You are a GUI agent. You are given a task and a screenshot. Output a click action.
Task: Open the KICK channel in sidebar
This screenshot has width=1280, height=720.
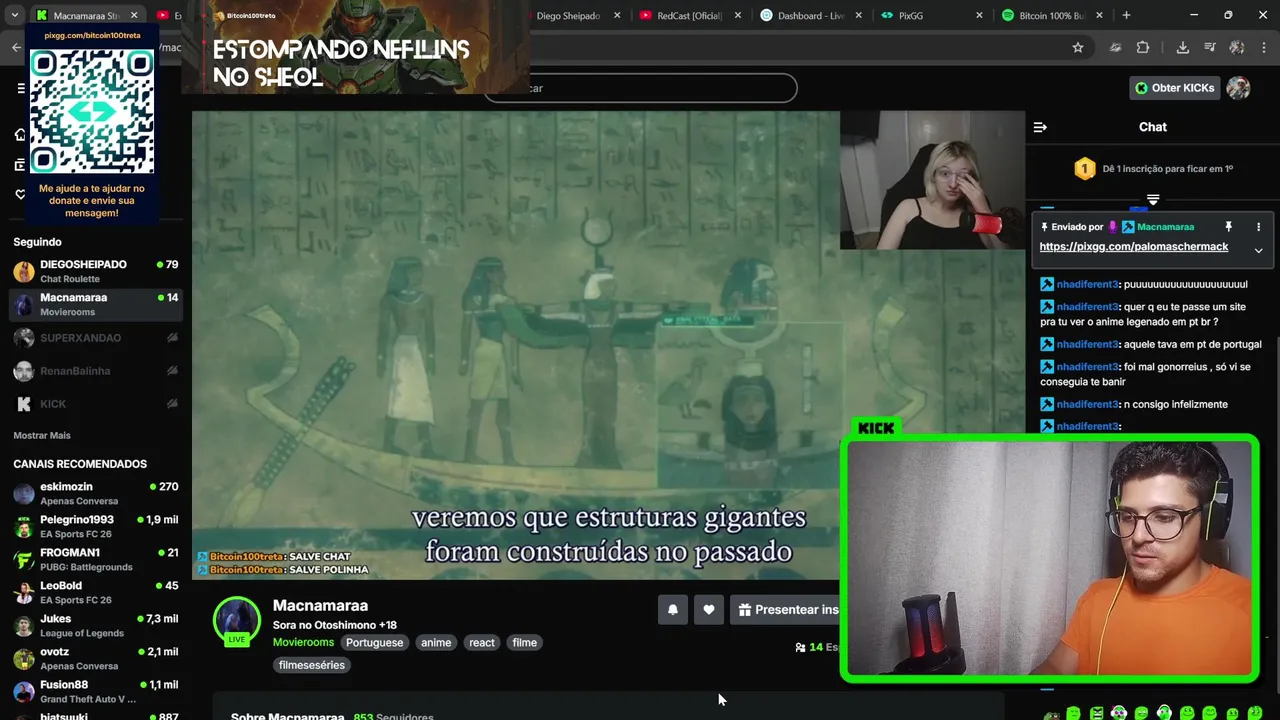(x=95, y=404)
